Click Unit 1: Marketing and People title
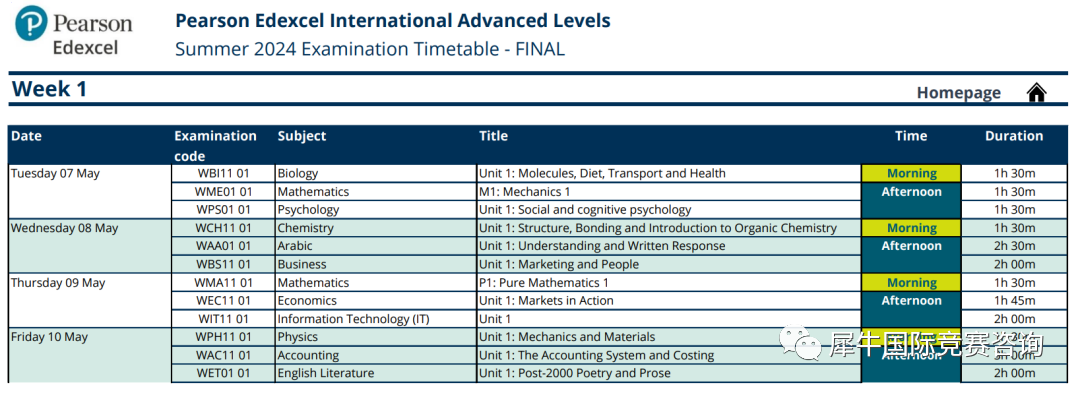1080x393 pixels. coord(559,264)
